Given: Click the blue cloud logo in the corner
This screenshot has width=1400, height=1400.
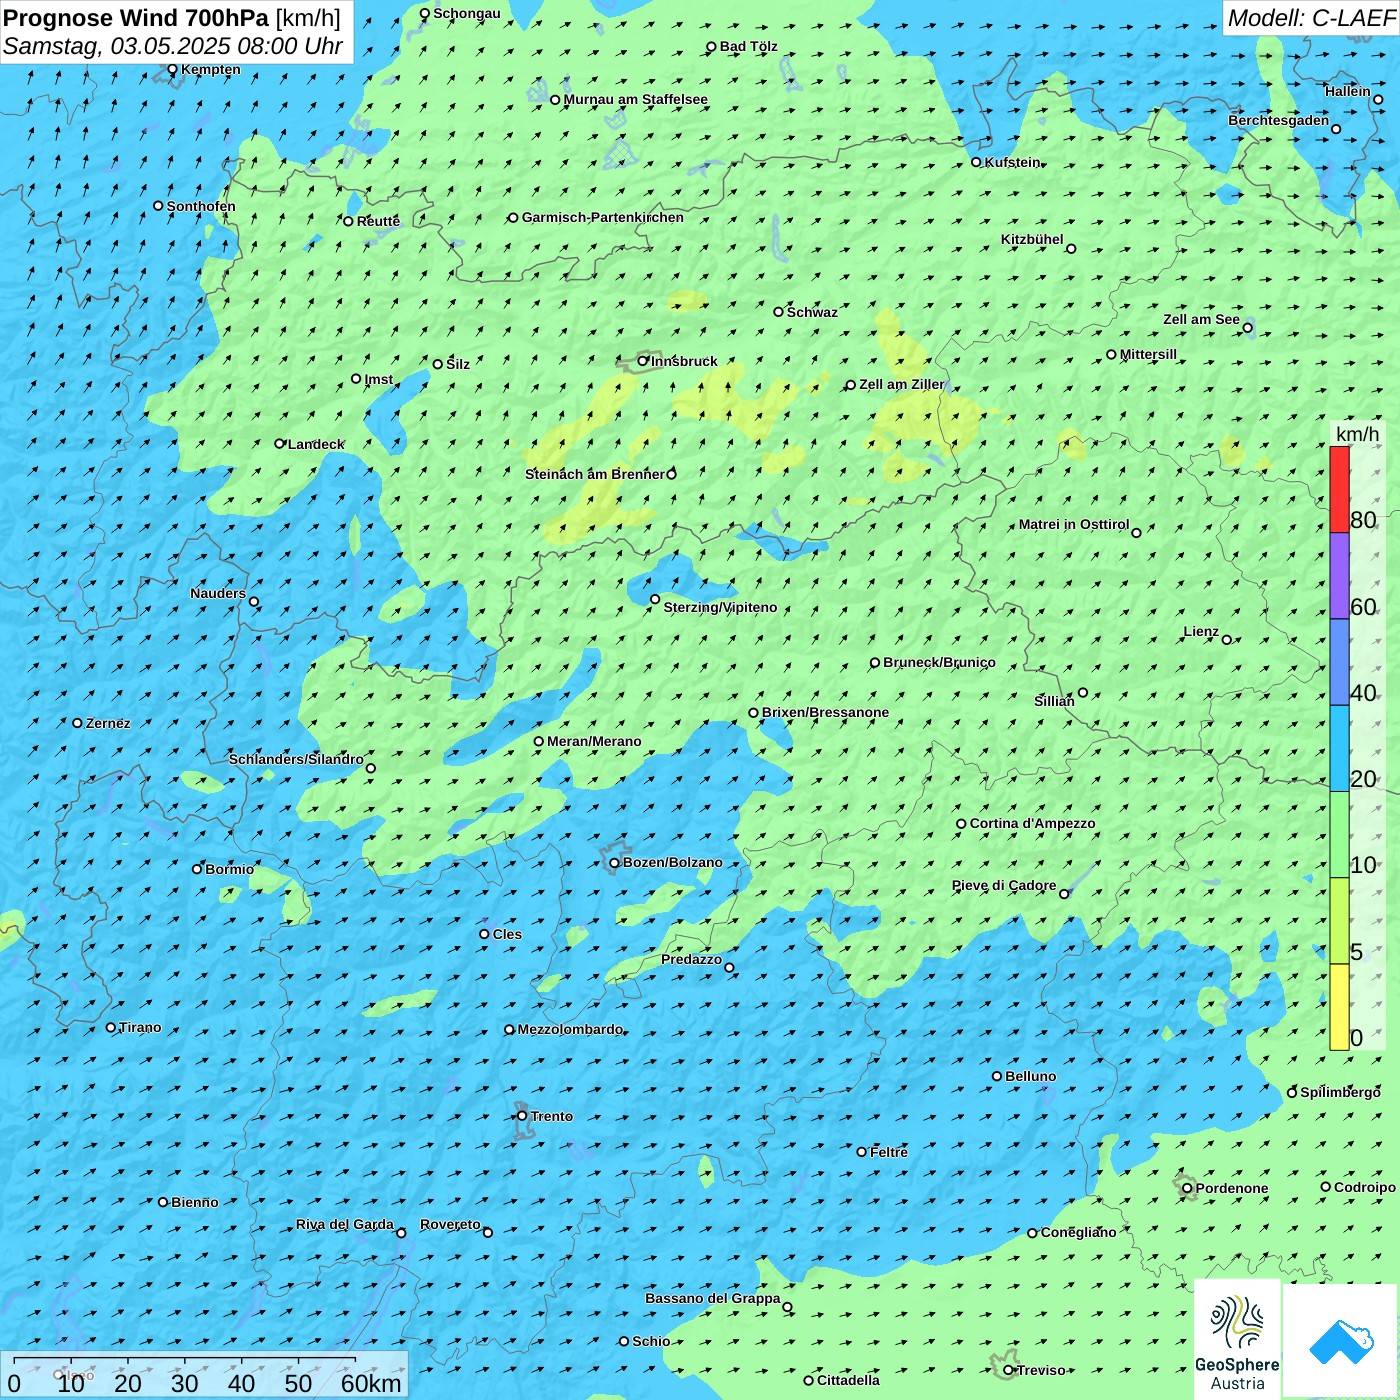Looking at the screenshot, I should pyautogui.click(x=1340, y=1340).
